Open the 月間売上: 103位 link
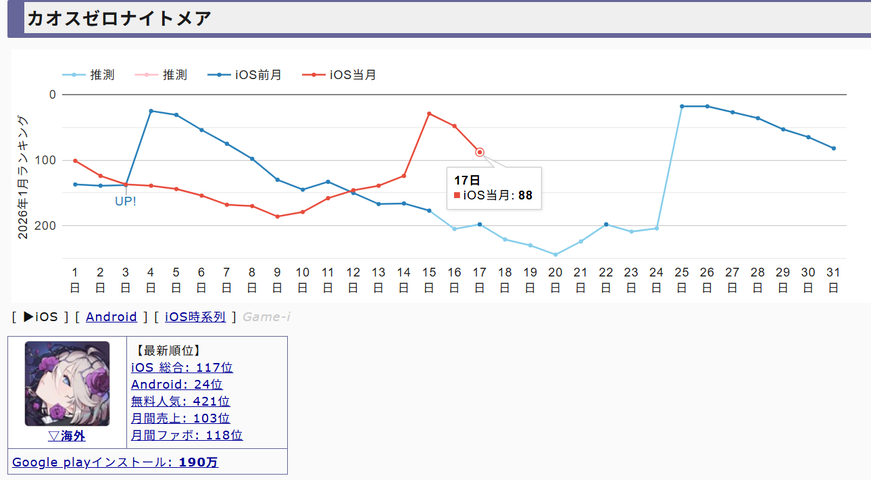The height and width of the screenshot is (480, 871). [180, 418]
